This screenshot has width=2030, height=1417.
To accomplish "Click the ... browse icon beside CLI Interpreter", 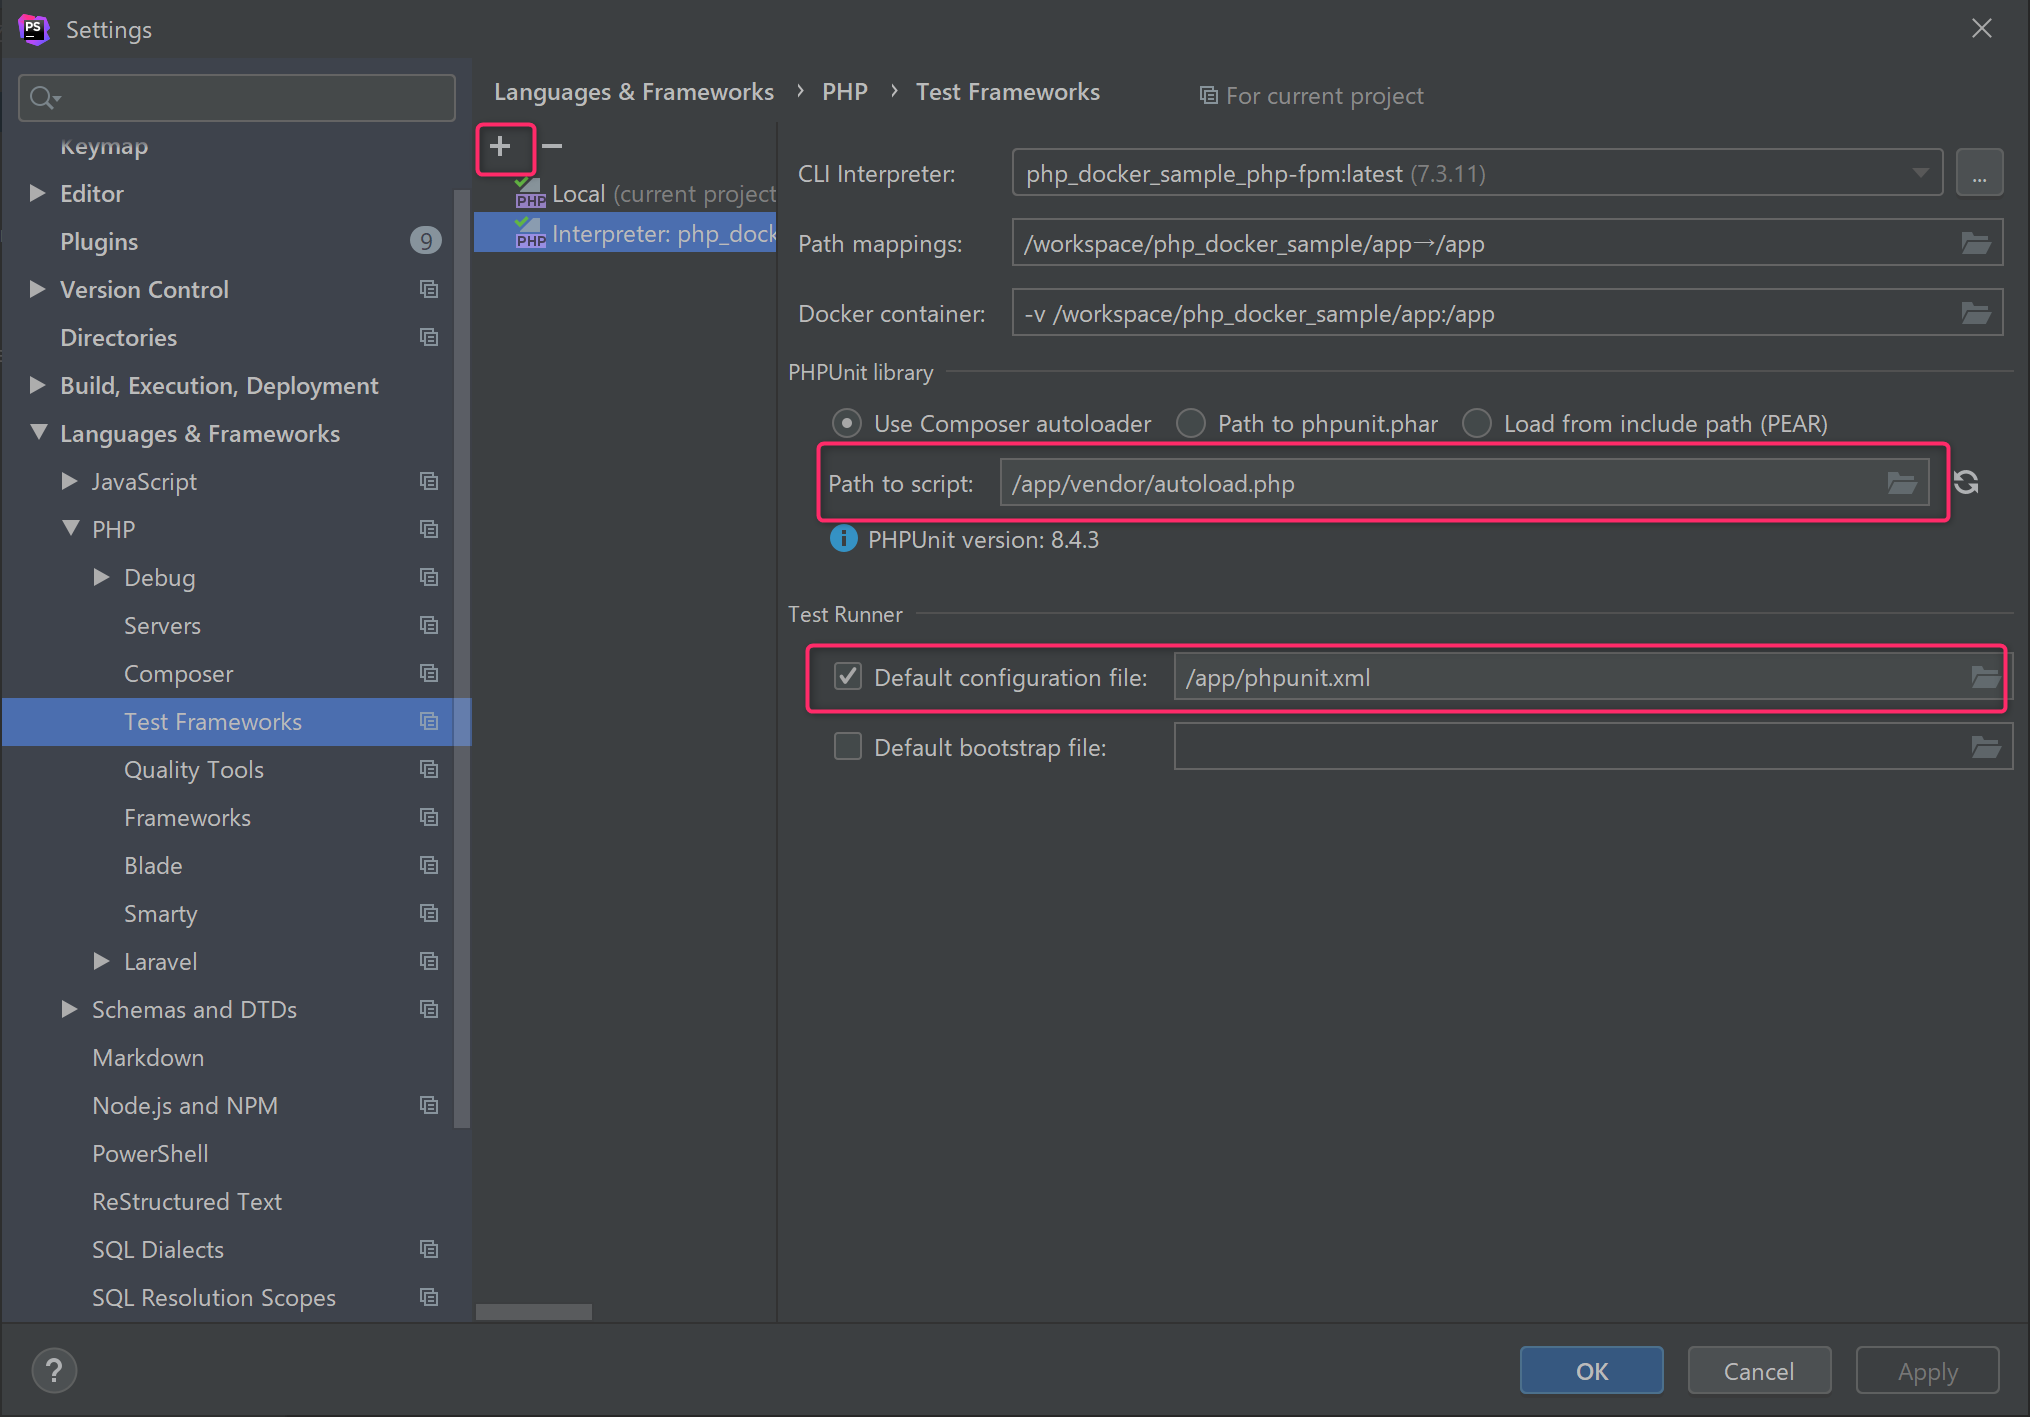I will pyautogui.click(x=1978, y=172).
